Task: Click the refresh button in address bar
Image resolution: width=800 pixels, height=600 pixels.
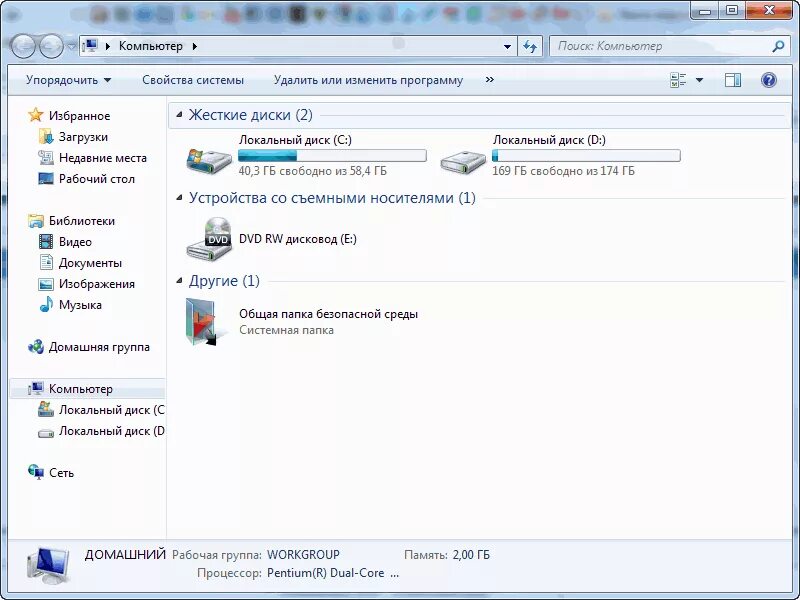Action: [529, 45]
